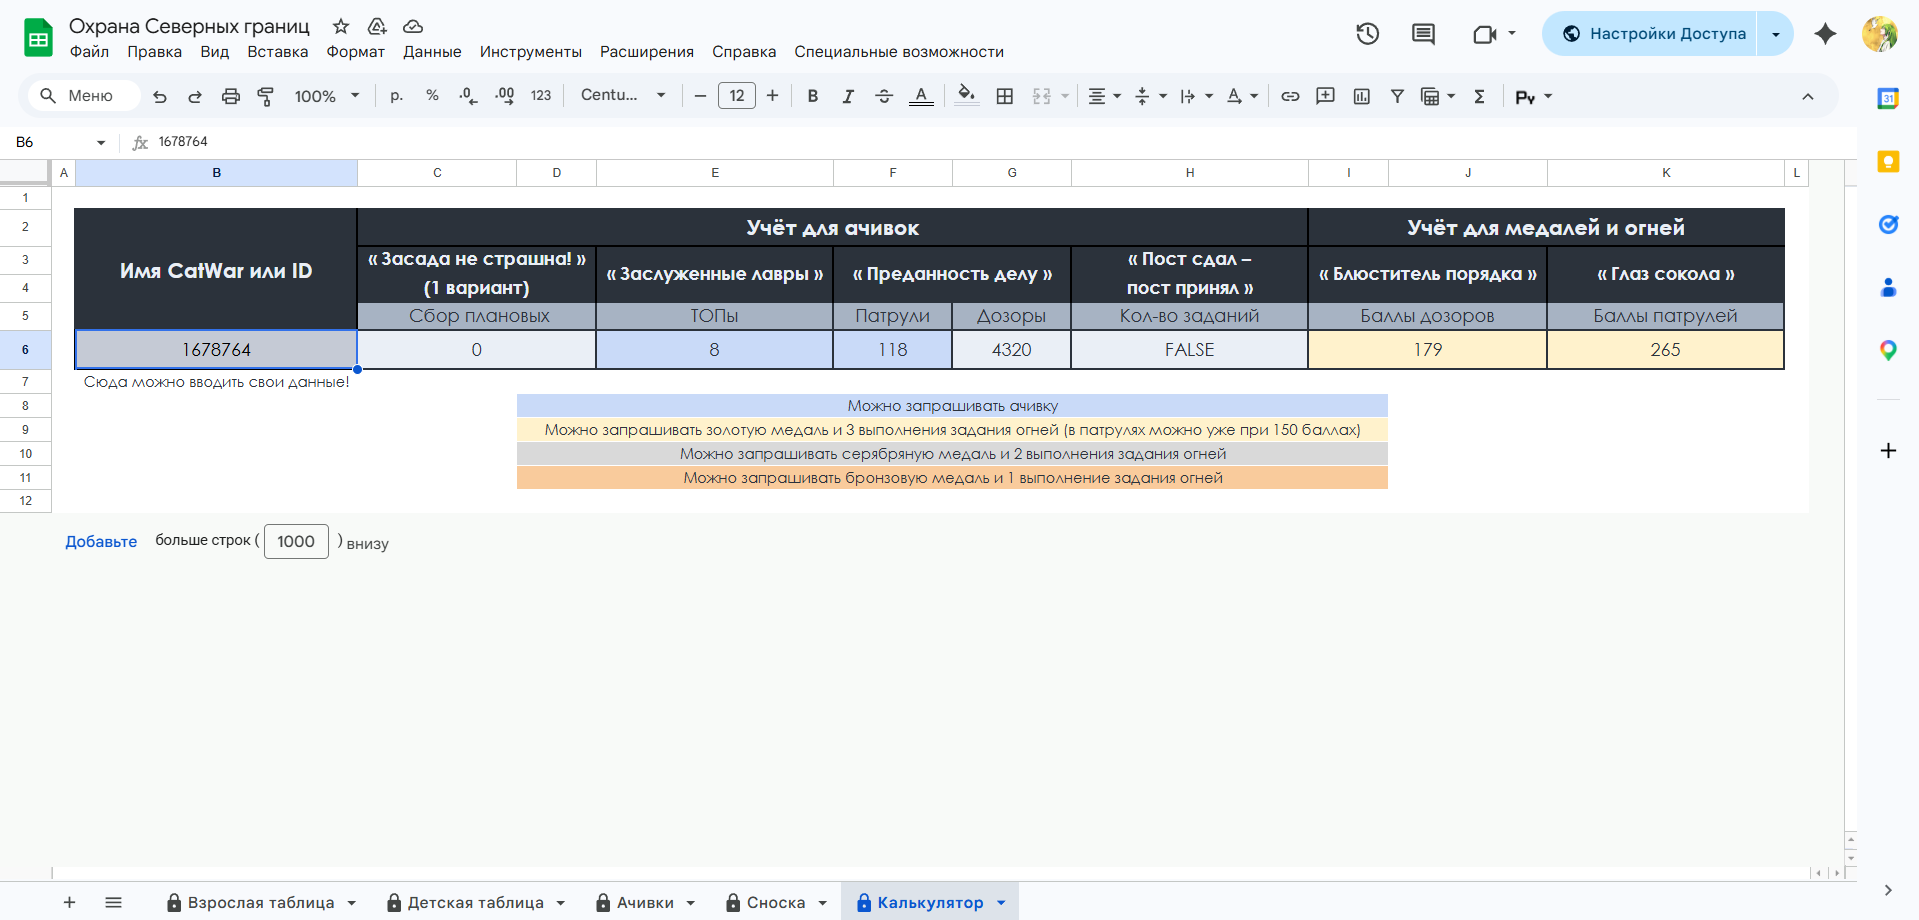Viewport: 1919px width, 920px height.
Task: Click the paint format roller icon
Action: click(266, 96)
